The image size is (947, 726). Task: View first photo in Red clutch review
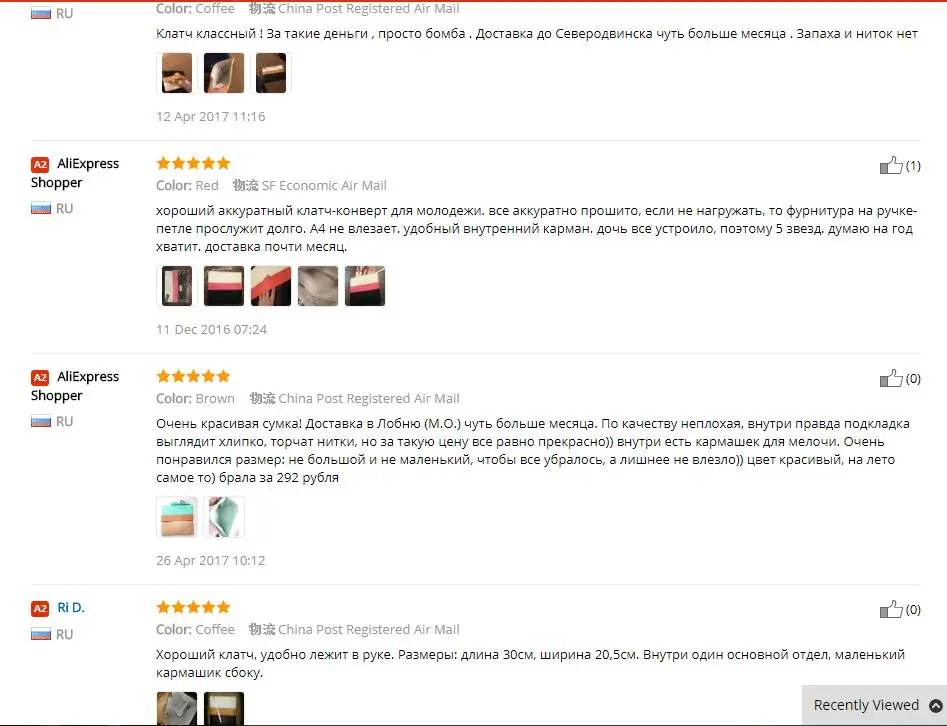[x=177, y=286]
